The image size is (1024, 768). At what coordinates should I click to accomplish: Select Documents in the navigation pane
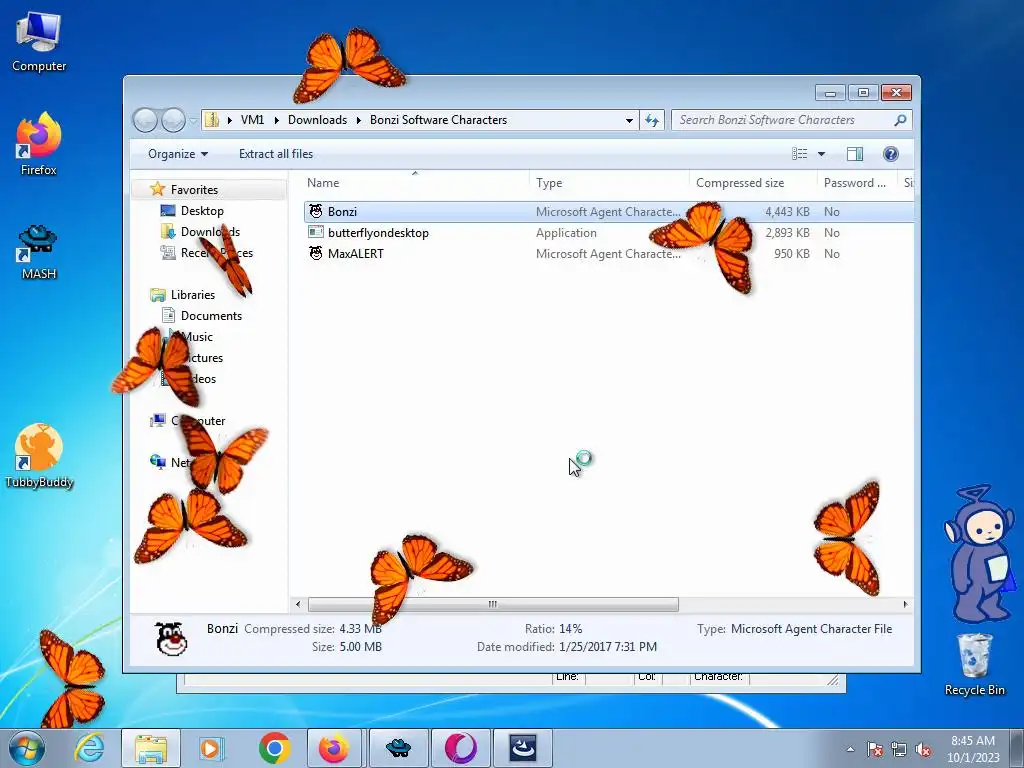pyautogui.click(x=211, y=315)
